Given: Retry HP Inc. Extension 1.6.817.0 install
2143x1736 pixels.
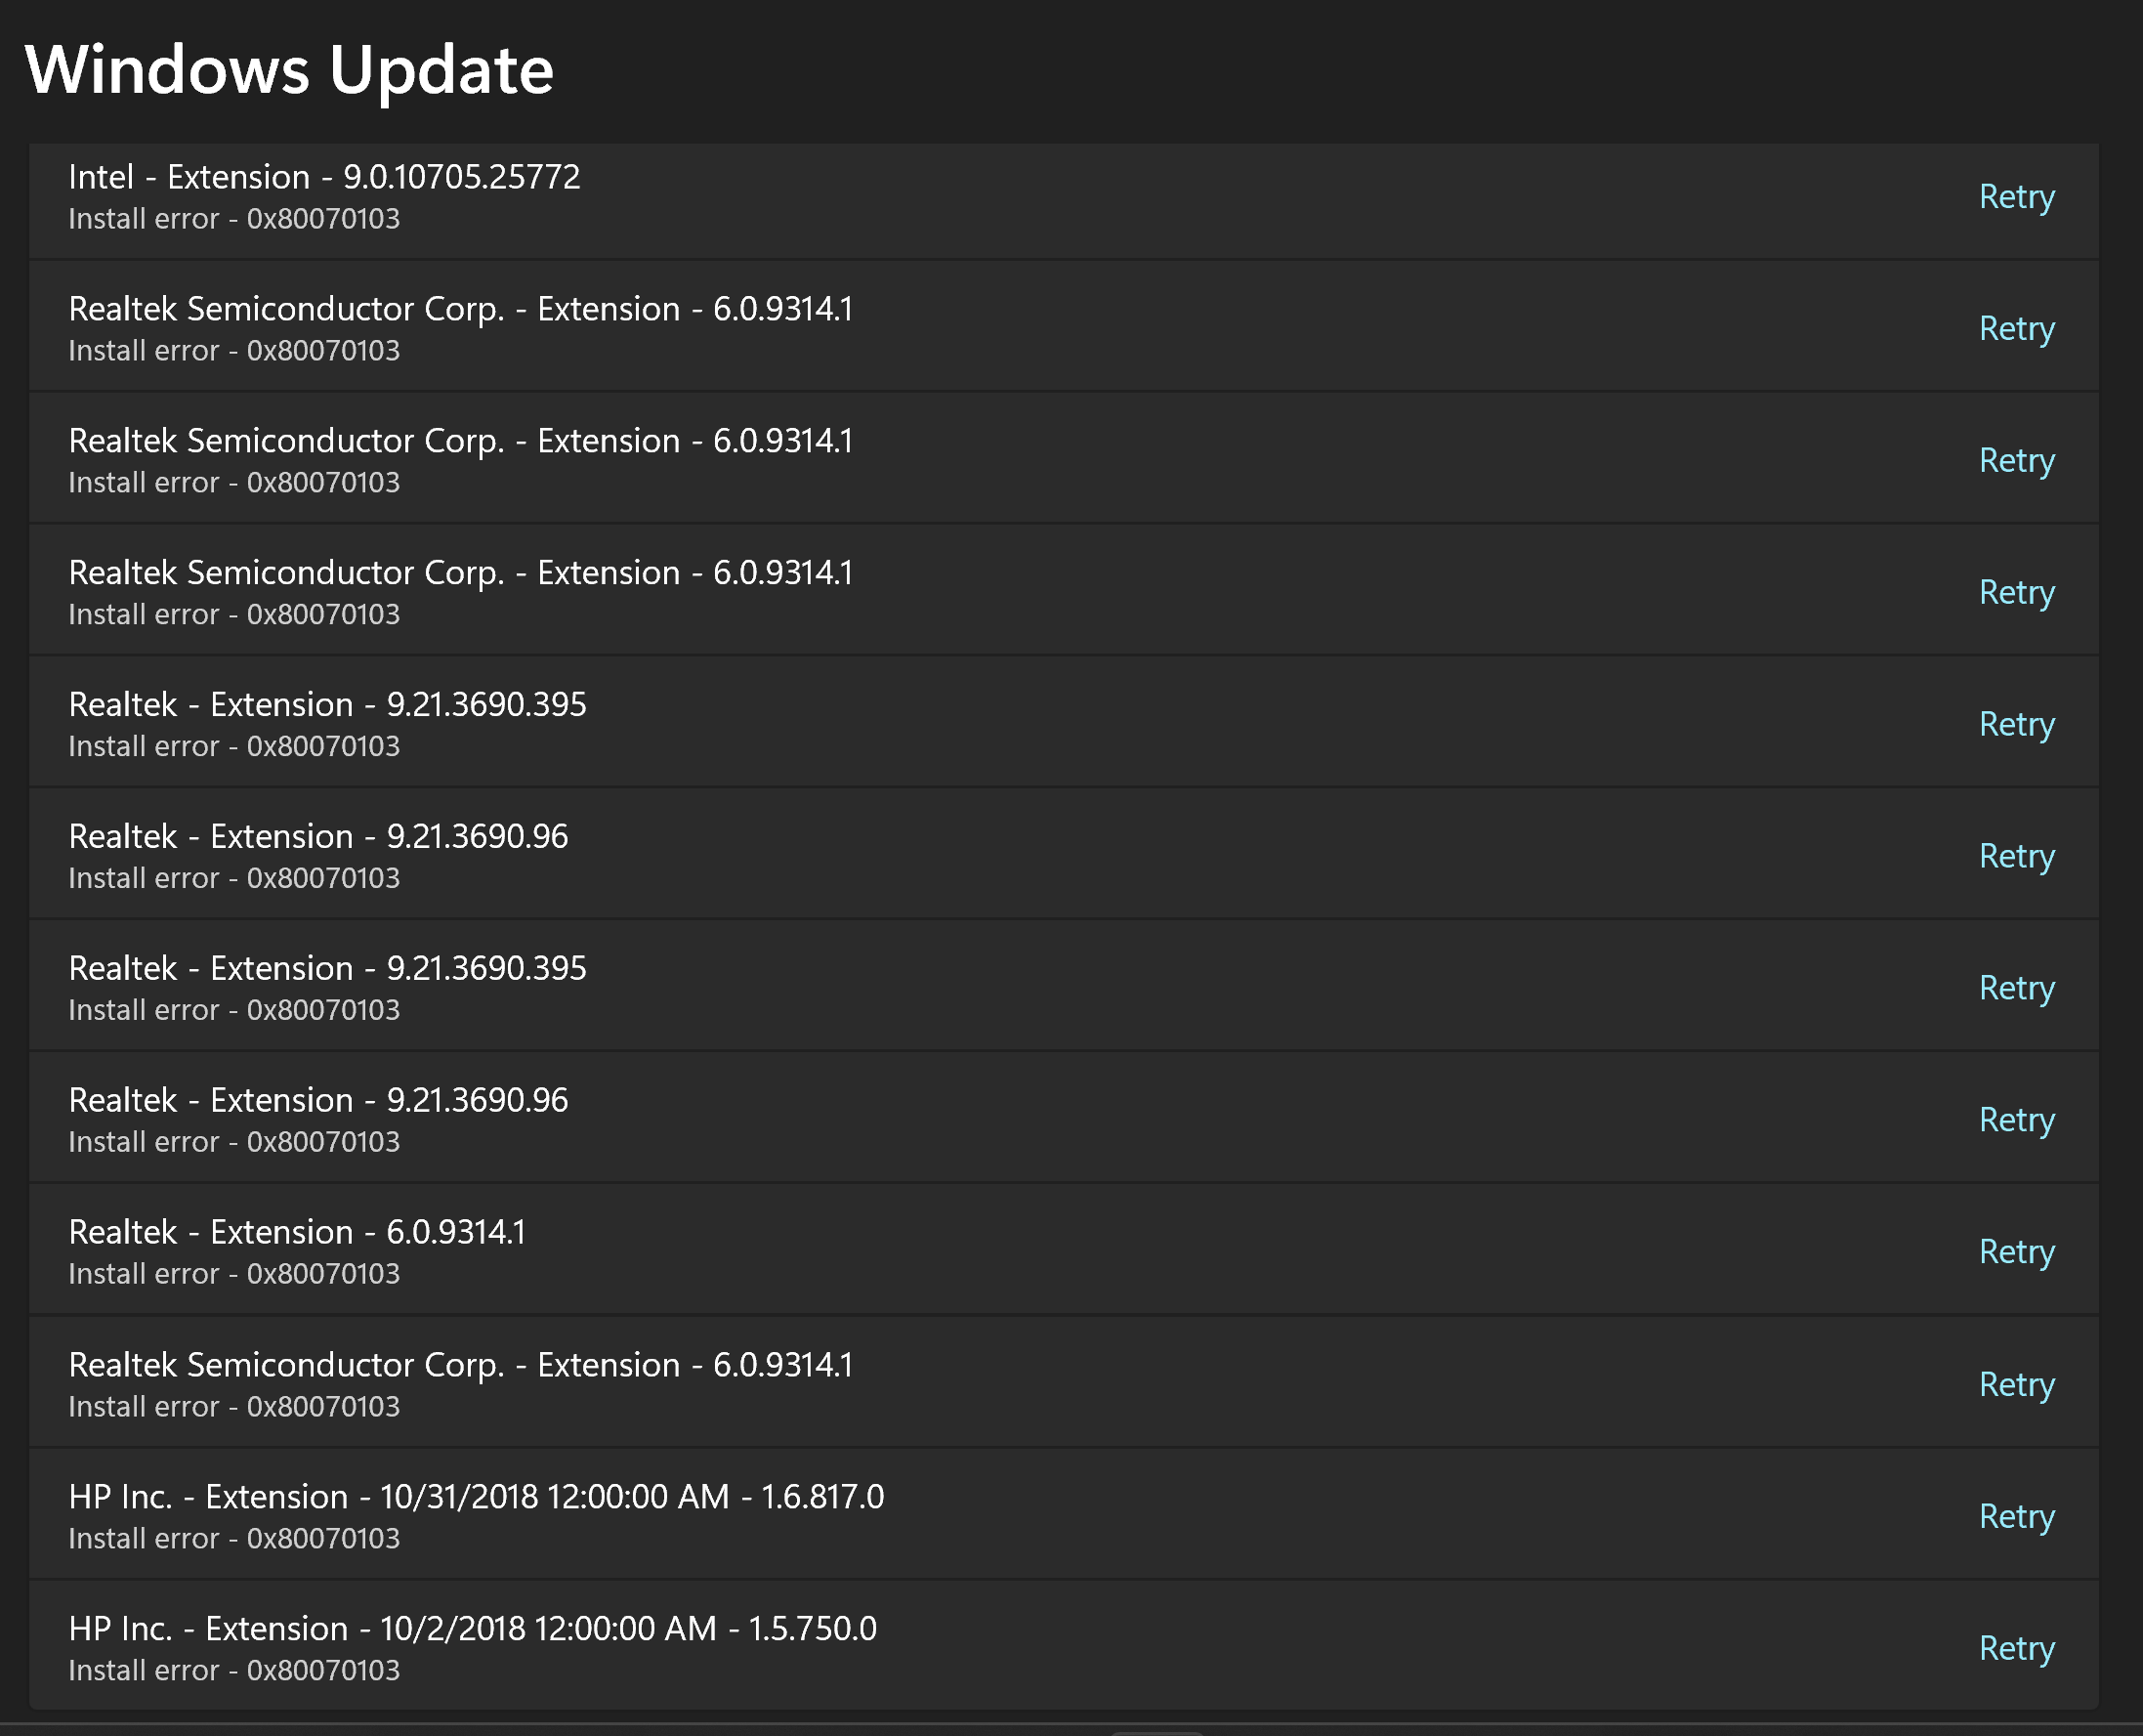Looking at the screenshot, I should 2016,1517.
